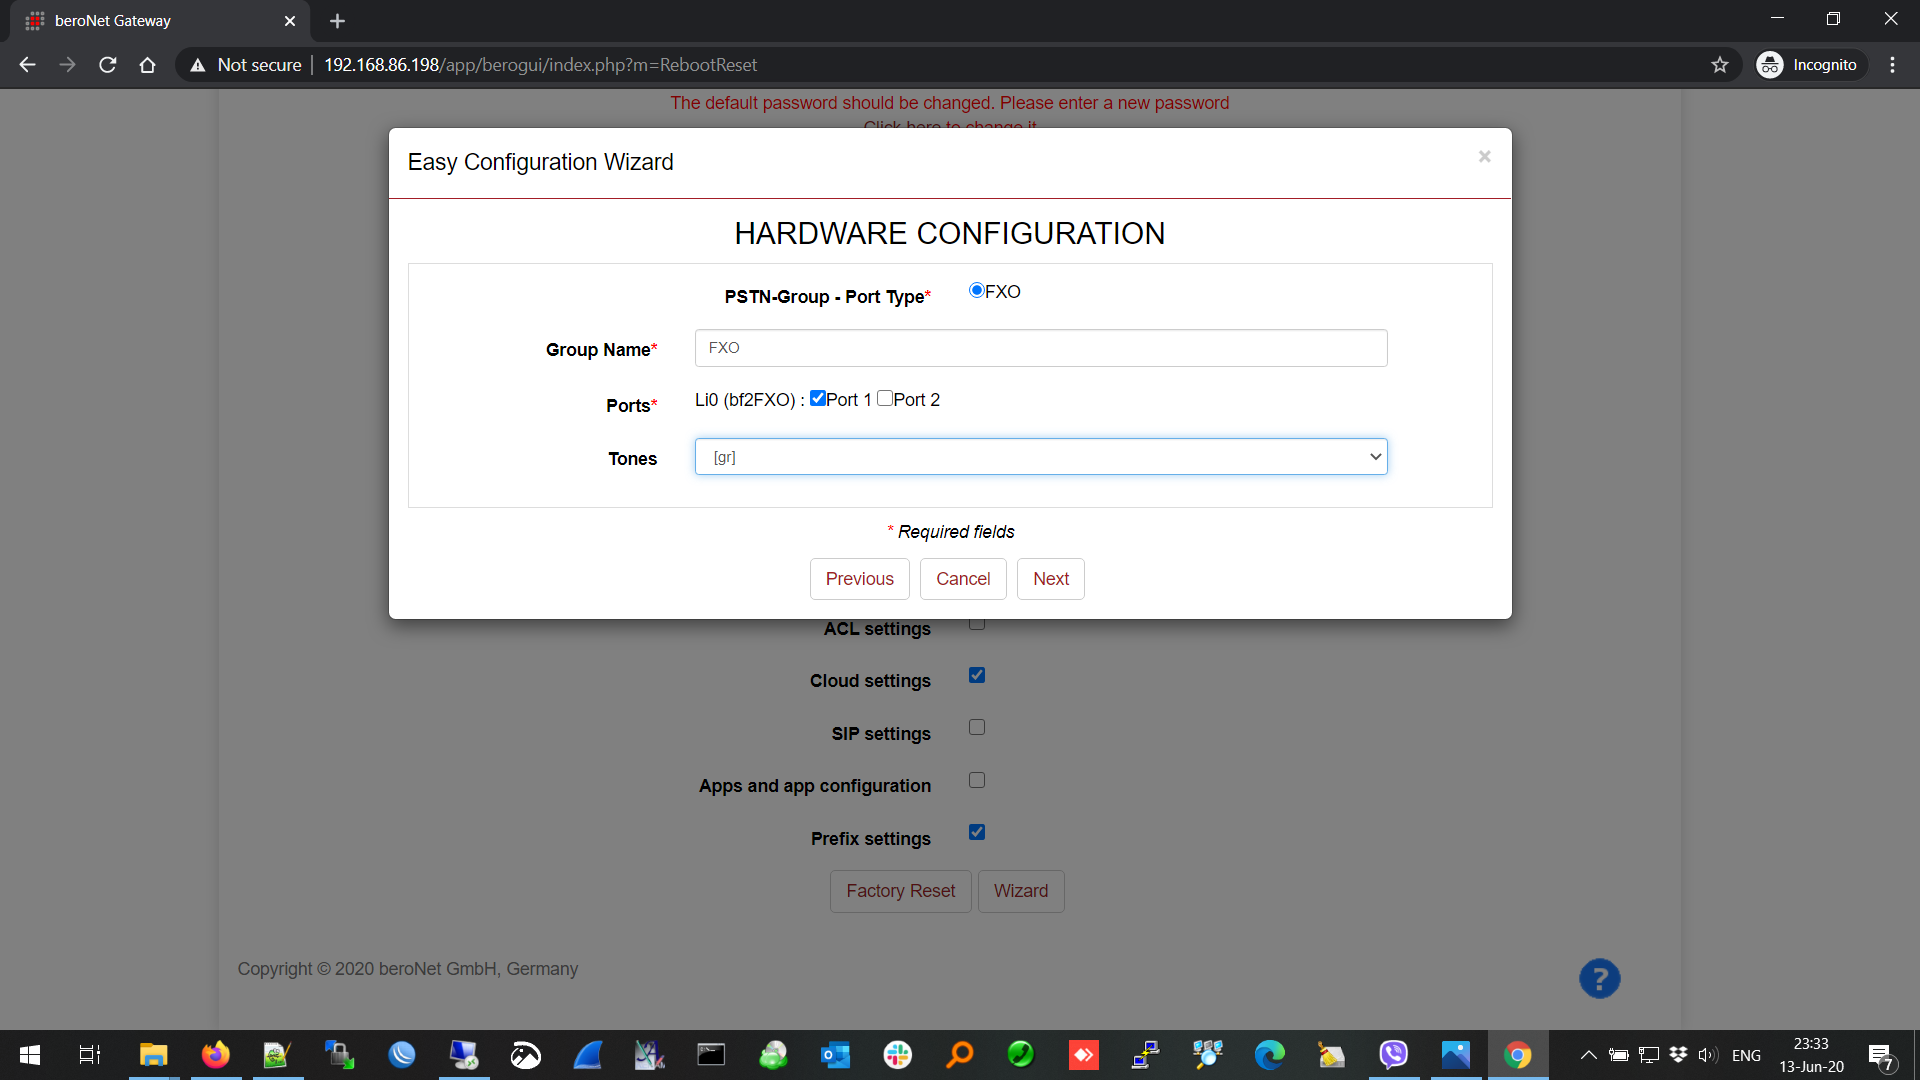Close the Easy Configuration Wizard dialog

[1484, 157]
